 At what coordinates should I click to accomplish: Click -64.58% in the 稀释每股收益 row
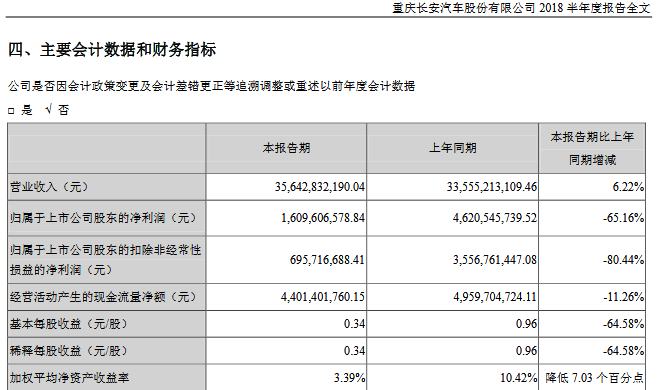[x=624, y=351]
